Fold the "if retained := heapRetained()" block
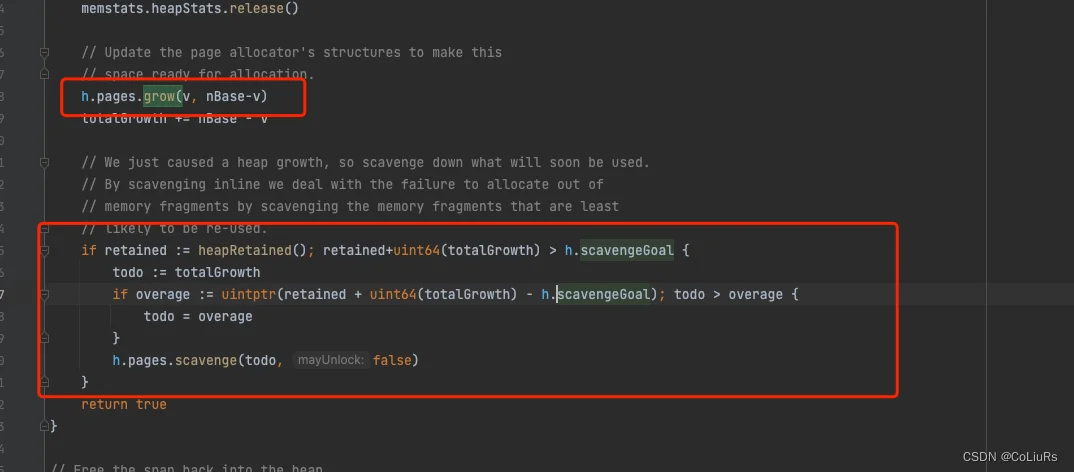The width and height of the screenshot is (1074, 472). click(x=45, y=251)
